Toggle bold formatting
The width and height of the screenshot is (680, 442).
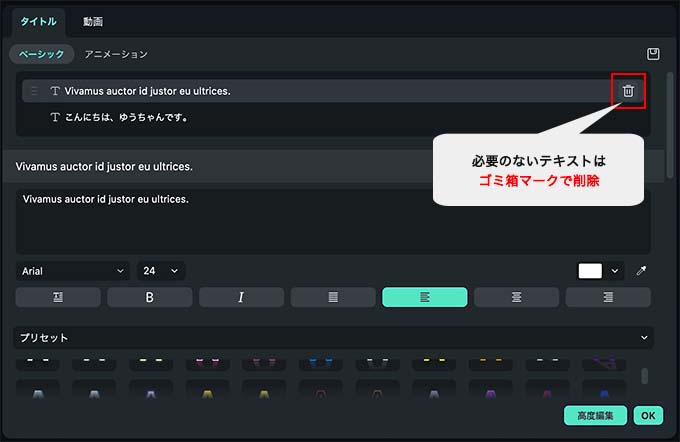(150, 297)
